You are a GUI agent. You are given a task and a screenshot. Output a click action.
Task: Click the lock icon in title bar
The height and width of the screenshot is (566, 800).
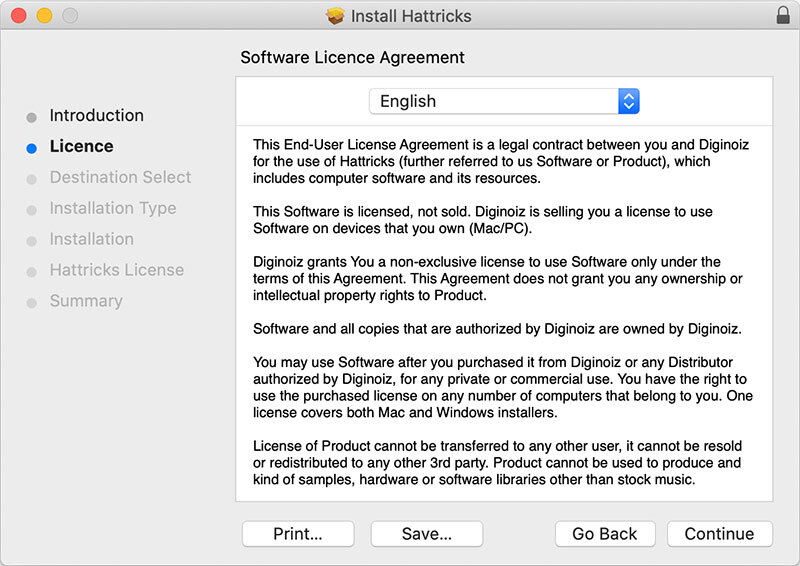tap(782, 16)
